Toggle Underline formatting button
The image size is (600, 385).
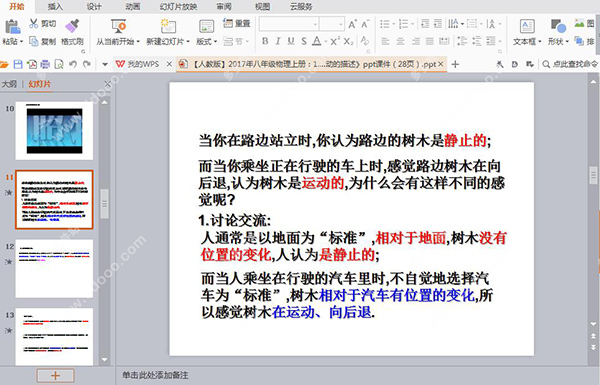(291, 41)
